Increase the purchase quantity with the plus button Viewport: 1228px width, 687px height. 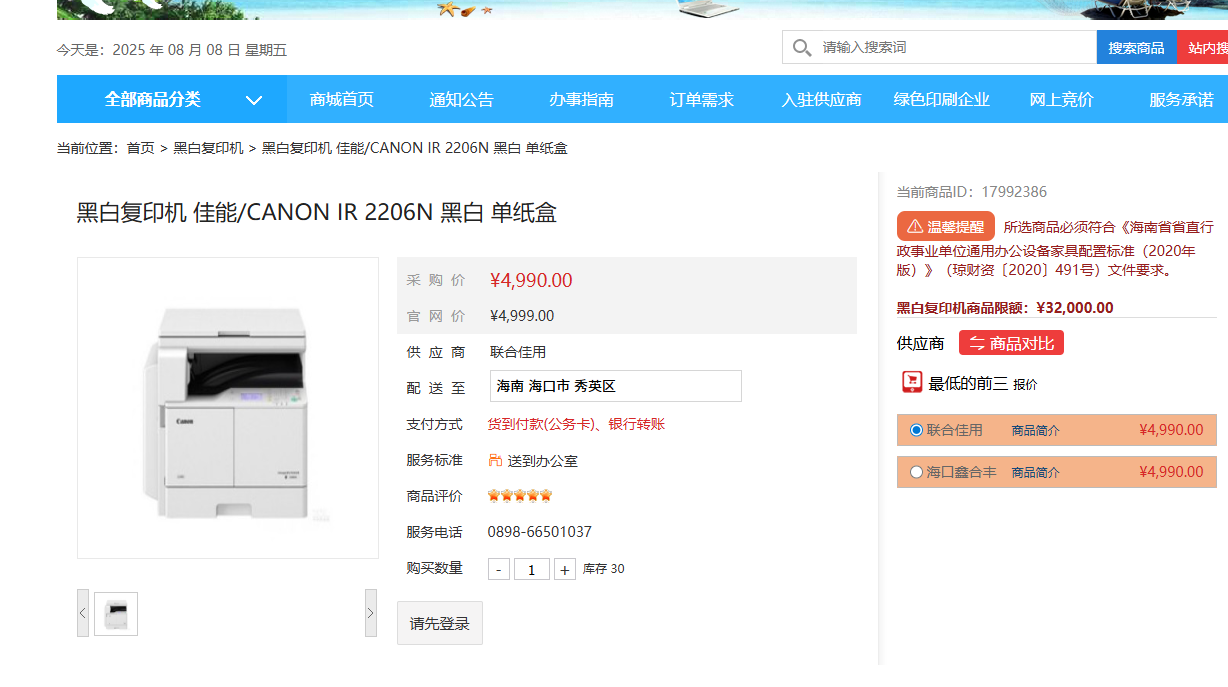pyautogui.click(x=565, y=569)
